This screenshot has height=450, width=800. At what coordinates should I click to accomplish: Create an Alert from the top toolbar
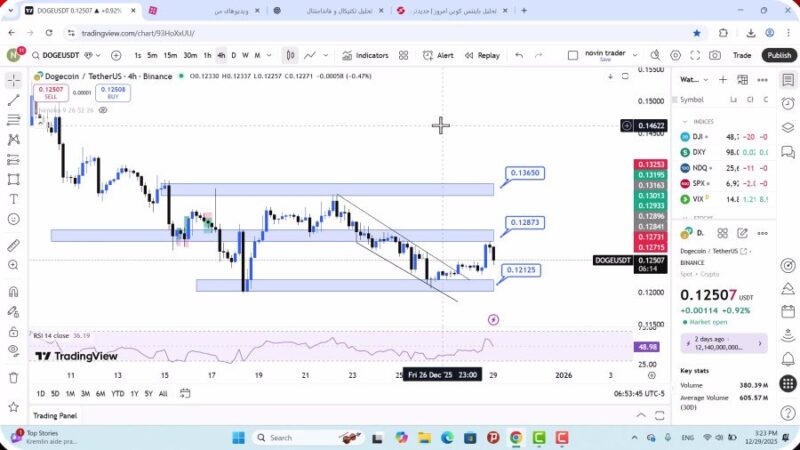point(438,55)
